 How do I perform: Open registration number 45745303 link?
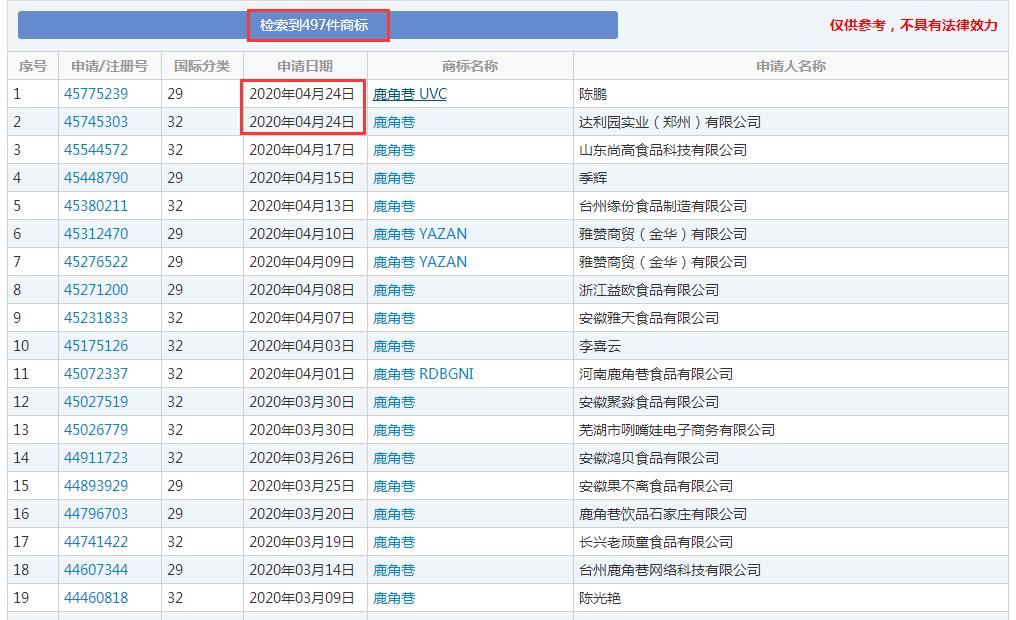pos(96,122)
